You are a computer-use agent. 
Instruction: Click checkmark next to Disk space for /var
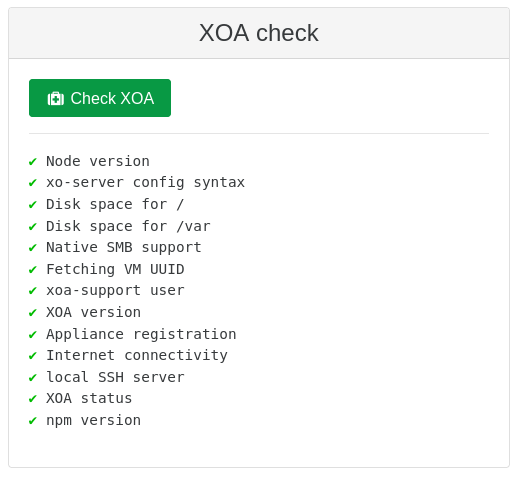33,226
